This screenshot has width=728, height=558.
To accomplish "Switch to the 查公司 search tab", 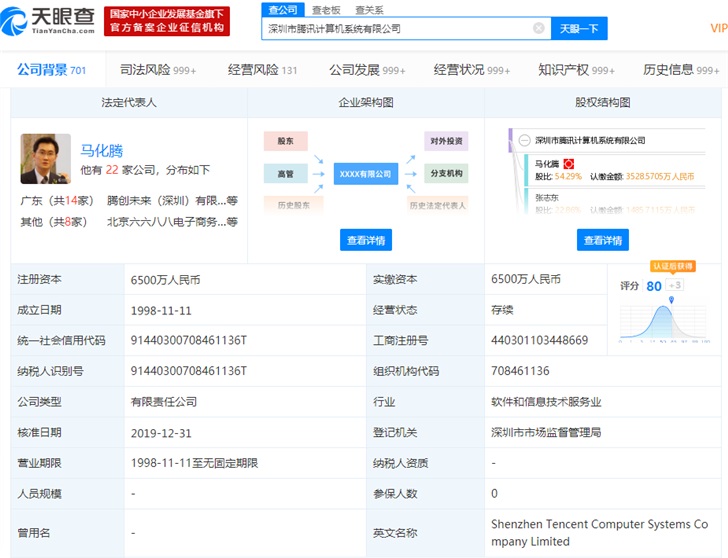I will click(x=283, y=10).
